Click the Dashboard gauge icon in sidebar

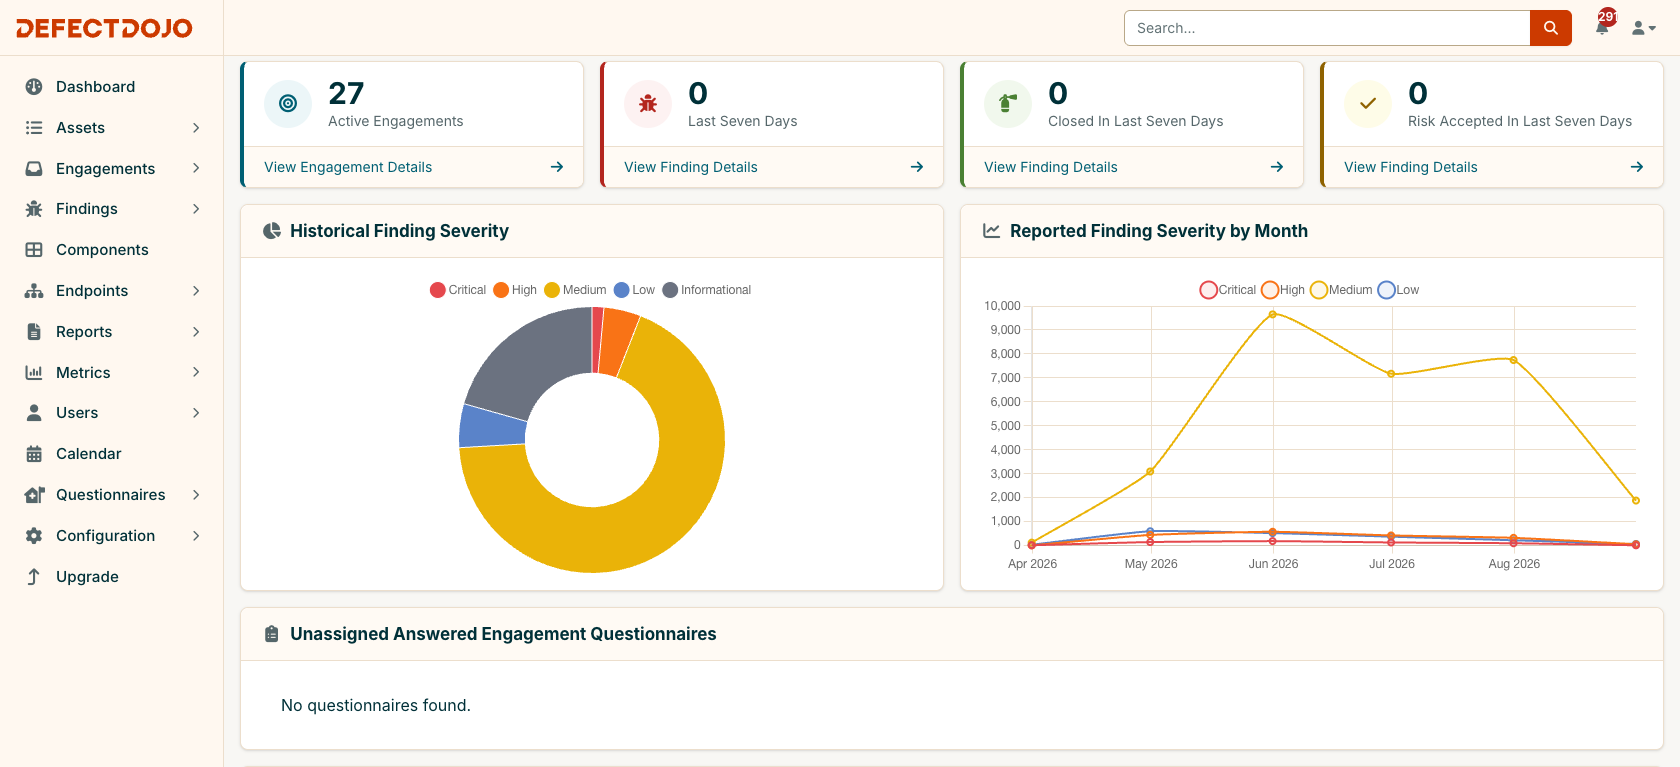34,87
